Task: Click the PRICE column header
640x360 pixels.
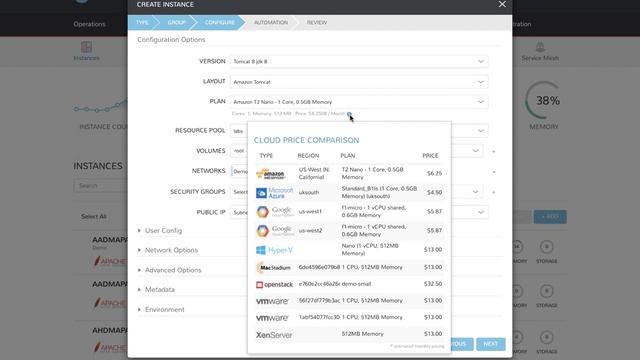Action: point(430,156)
